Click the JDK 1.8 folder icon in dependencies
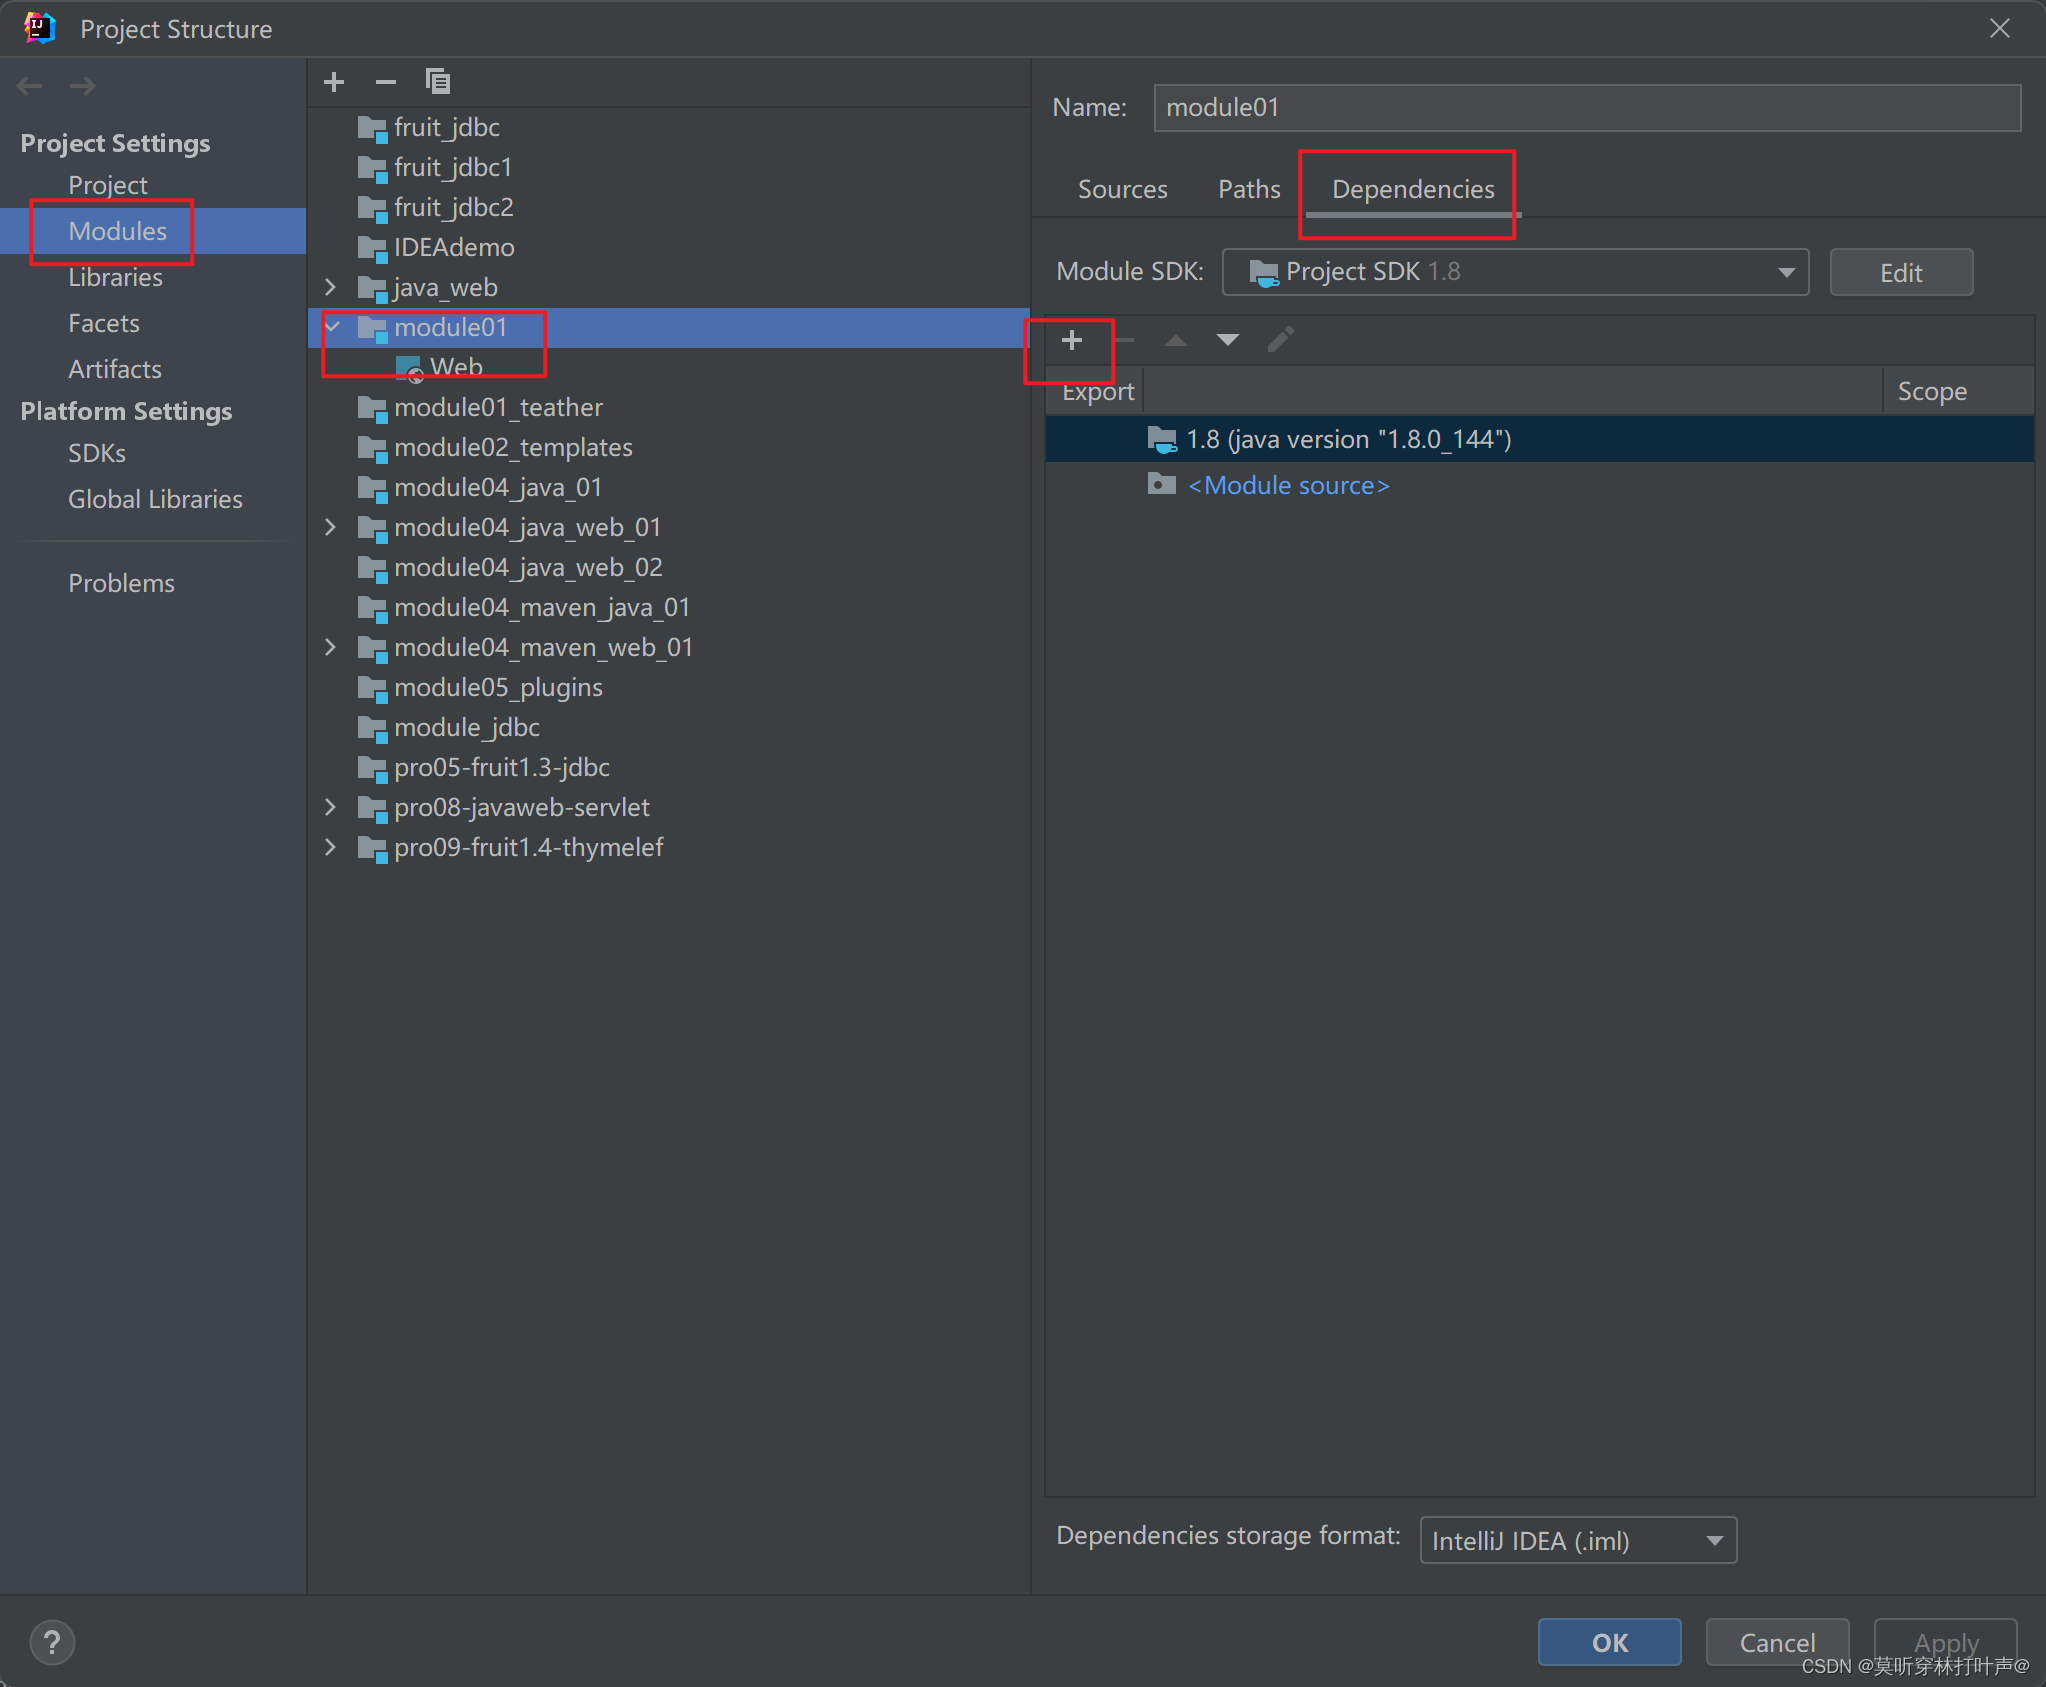 coord(1162,440)
